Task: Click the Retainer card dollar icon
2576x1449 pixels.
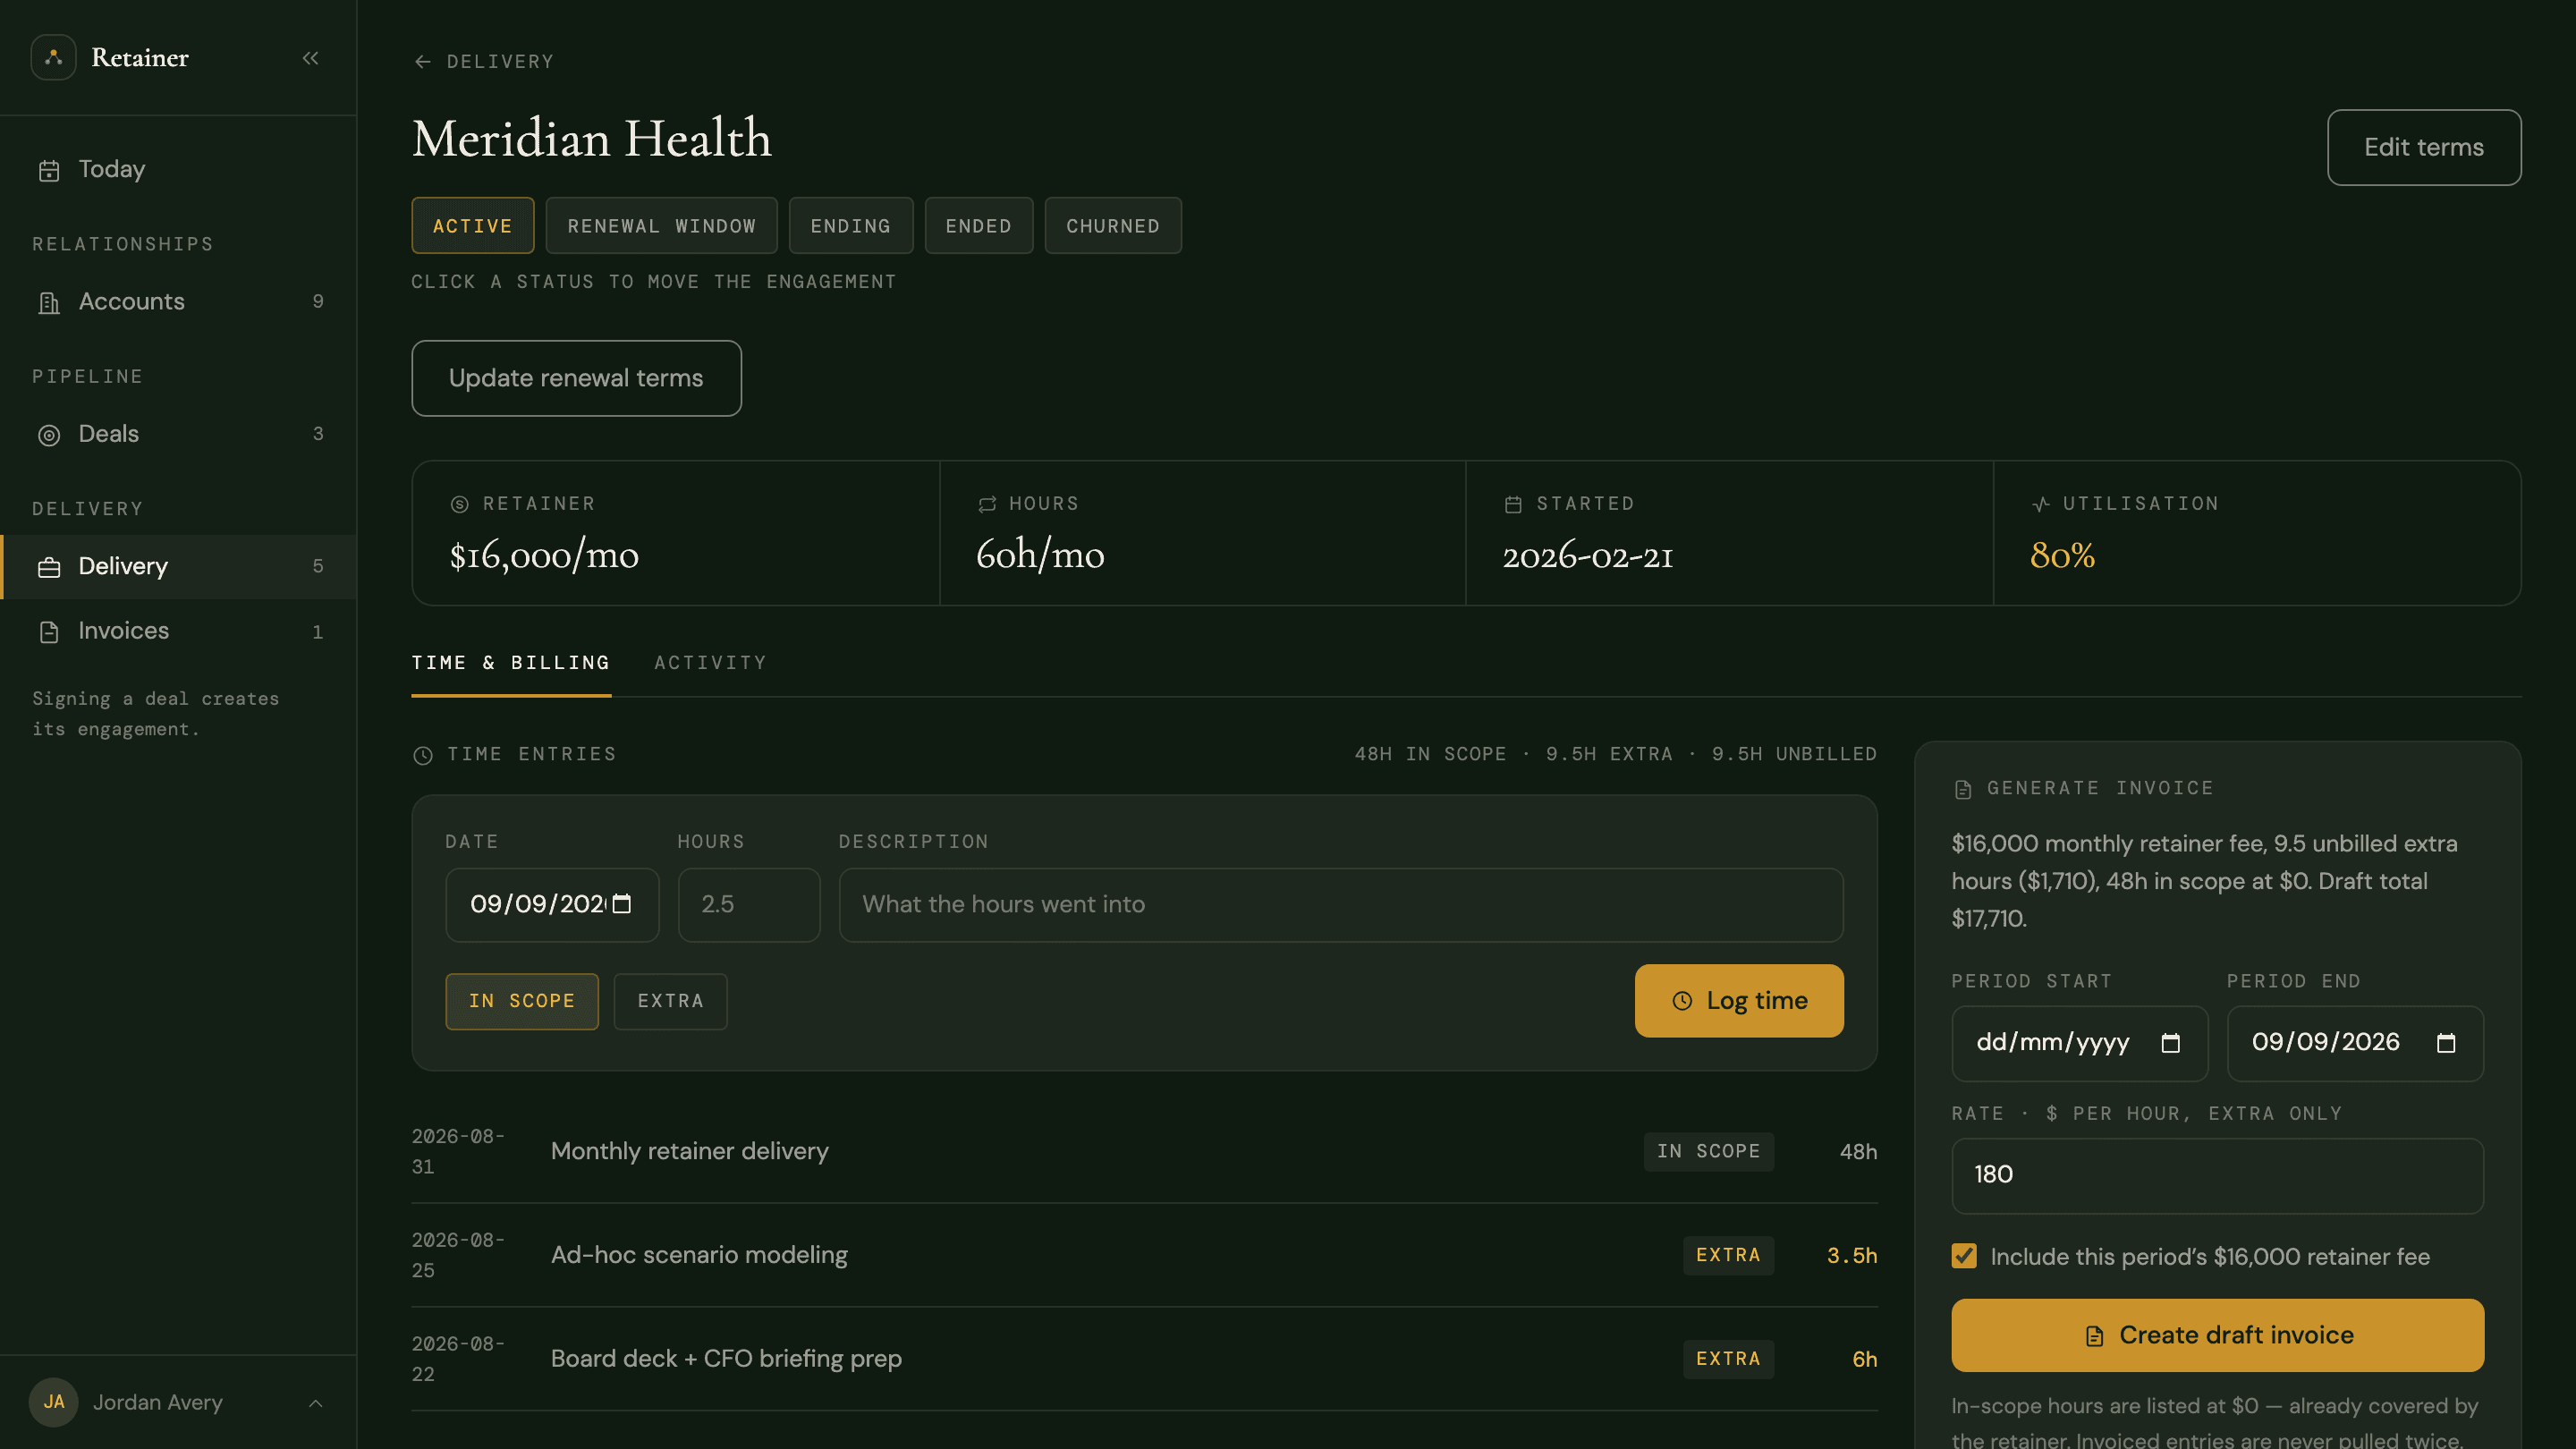Action: [460, 504]
